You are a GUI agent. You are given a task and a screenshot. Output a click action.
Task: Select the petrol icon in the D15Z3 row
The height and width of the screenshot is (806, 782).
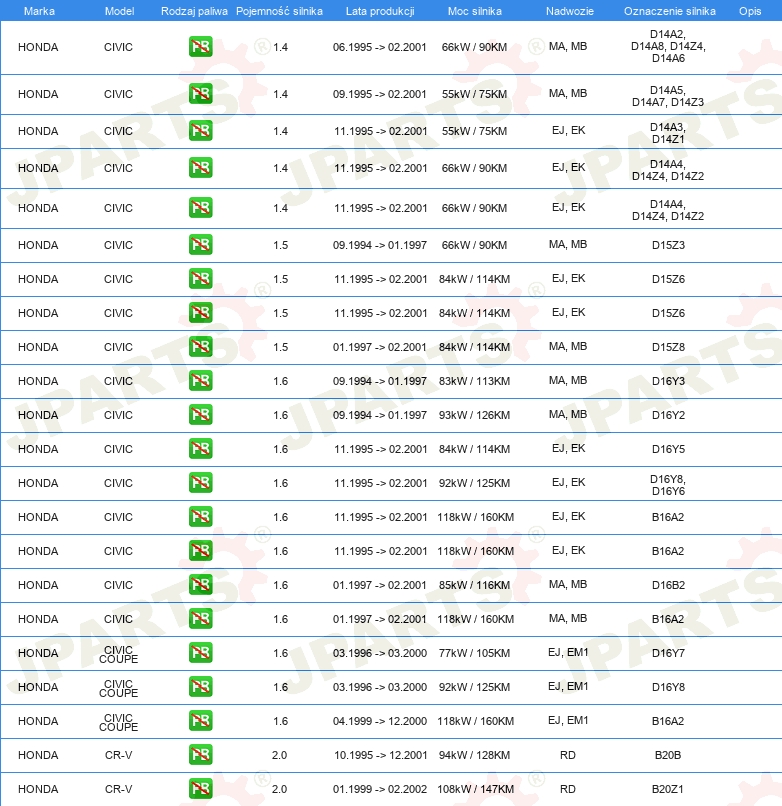pyautogui.click(x=201, y=245)
